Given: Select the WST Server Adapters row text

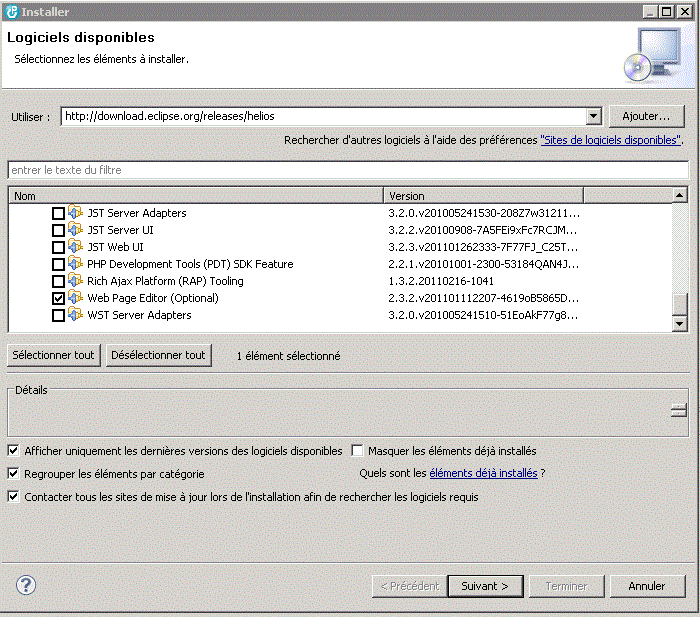Looking at the screenshot, I should [x=139, y=315].
